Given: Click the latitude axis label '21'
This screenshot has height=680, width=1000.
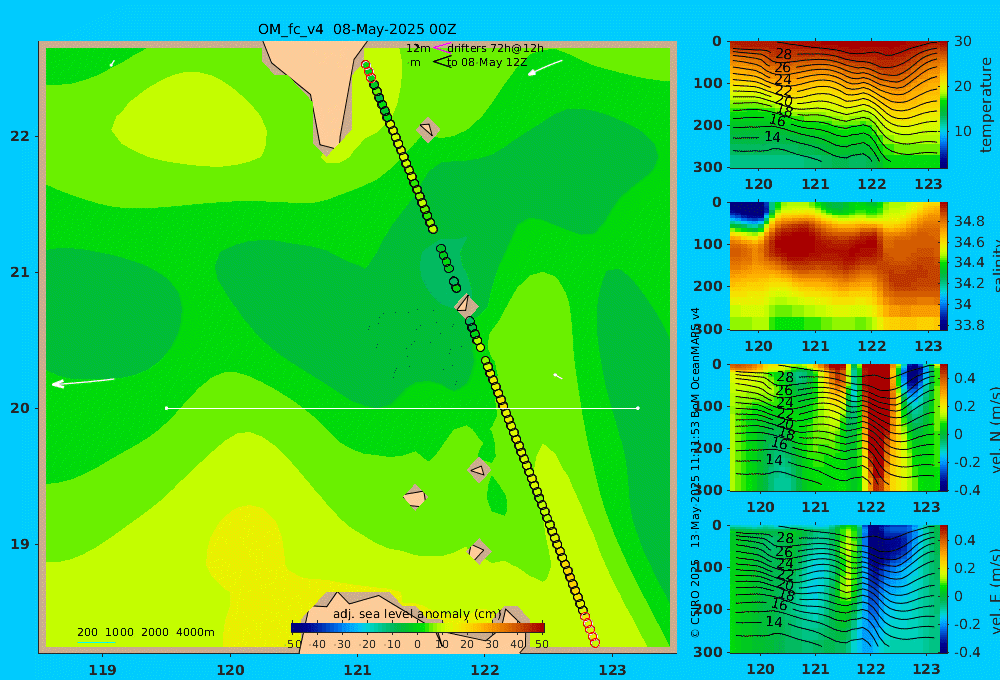Looking at the screenshot, I should 20,272.
